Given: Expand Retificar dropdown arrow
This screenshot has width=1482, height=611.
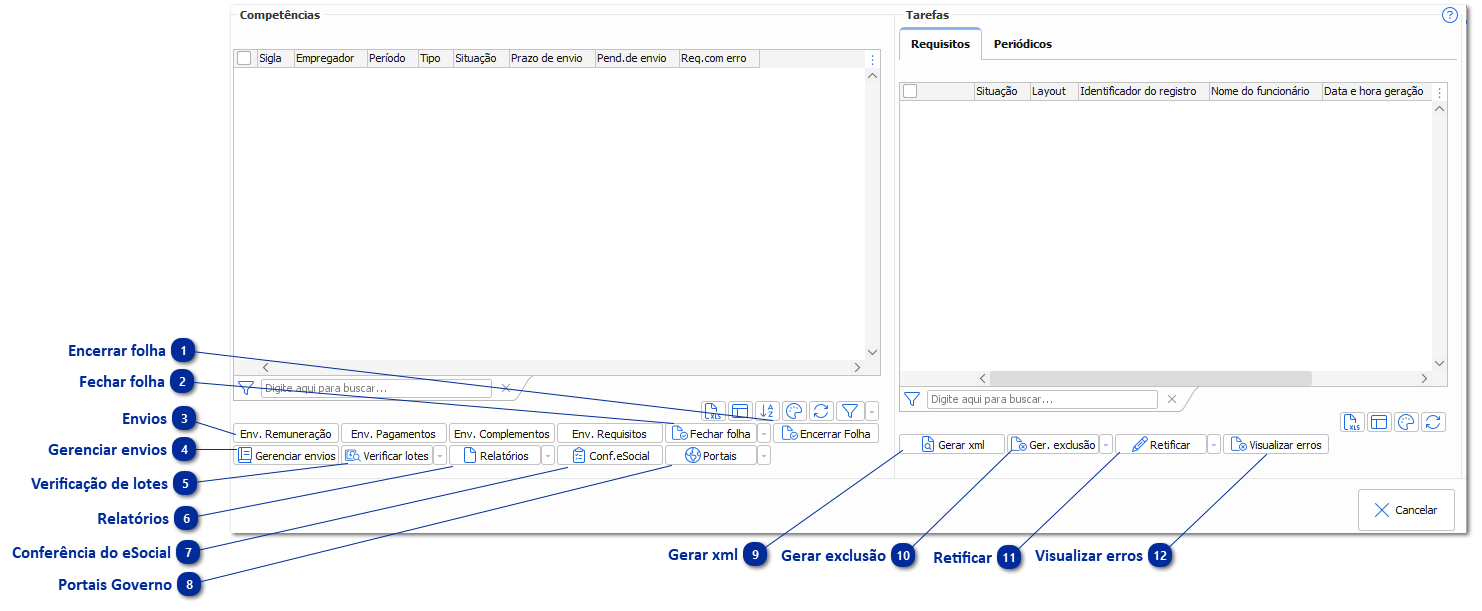Looking at the screenshot, I should click(1214, 445).
